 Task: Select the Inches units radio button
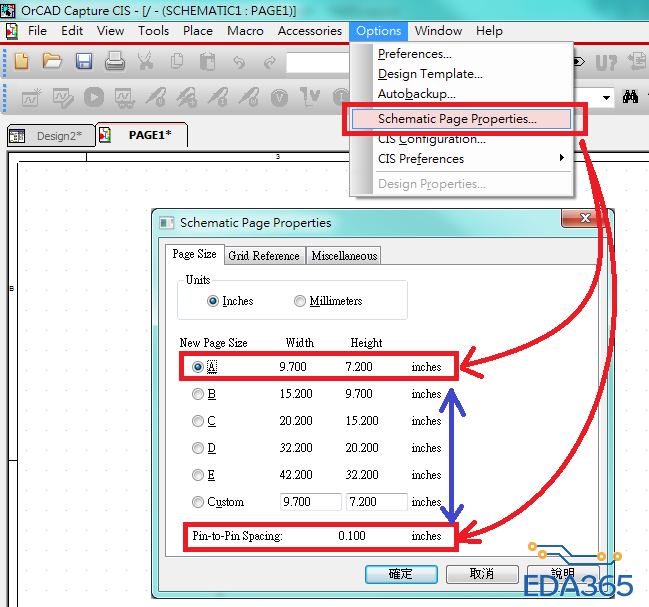tap(213, 301)
